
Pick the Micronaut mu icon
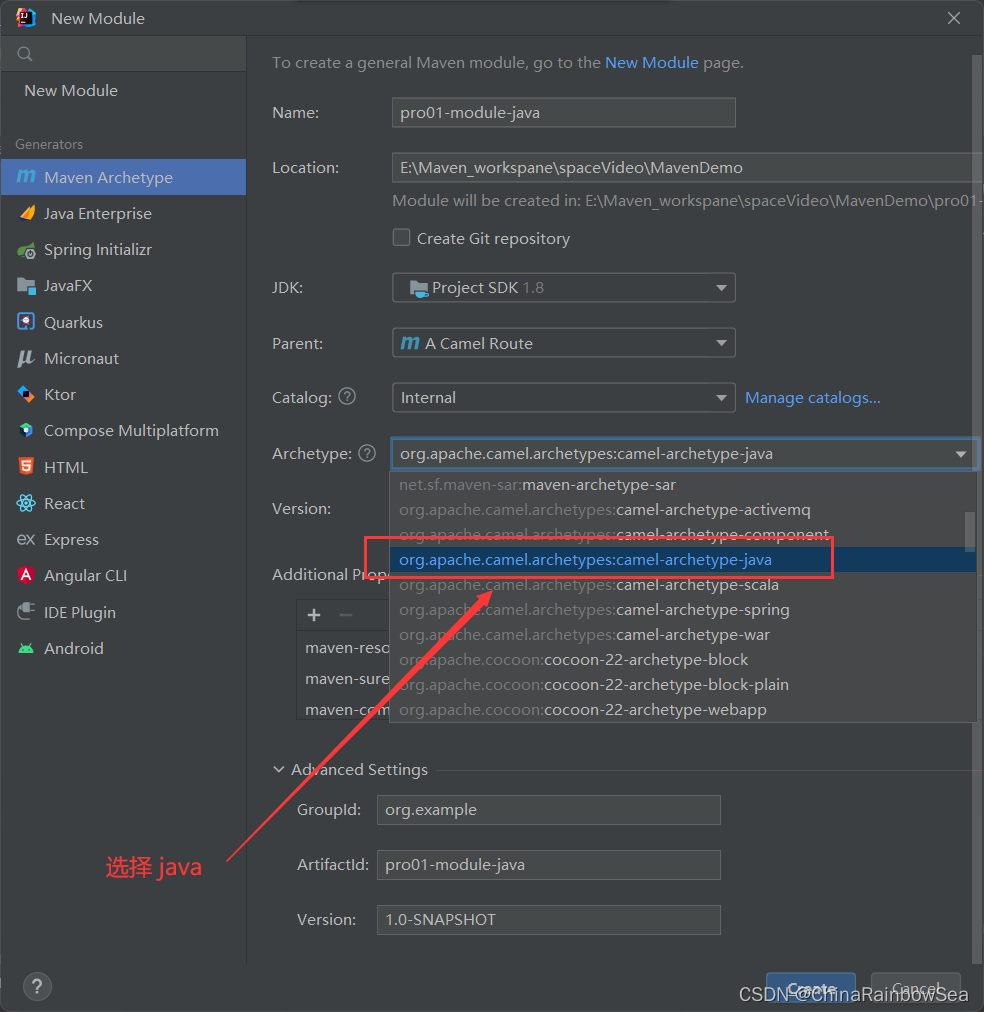click(x=26, y=358)
